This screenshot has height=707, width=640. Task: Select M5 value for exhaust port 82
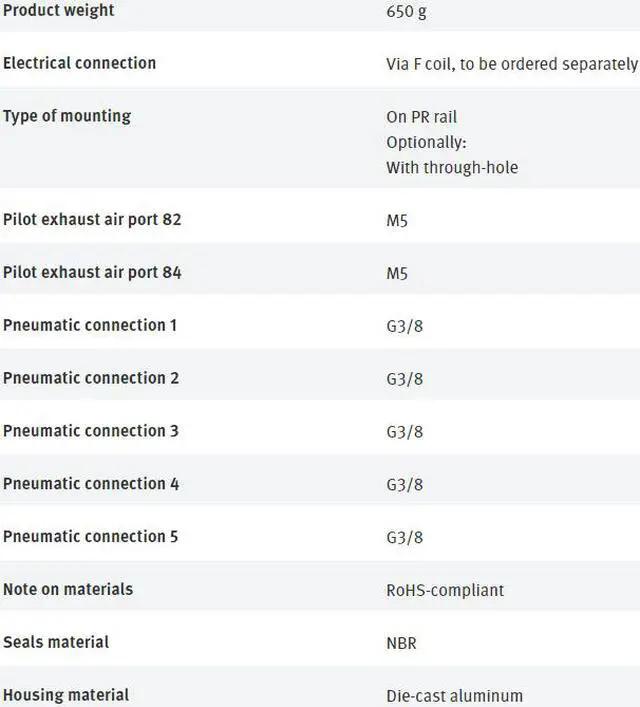(x=397, y=220)
